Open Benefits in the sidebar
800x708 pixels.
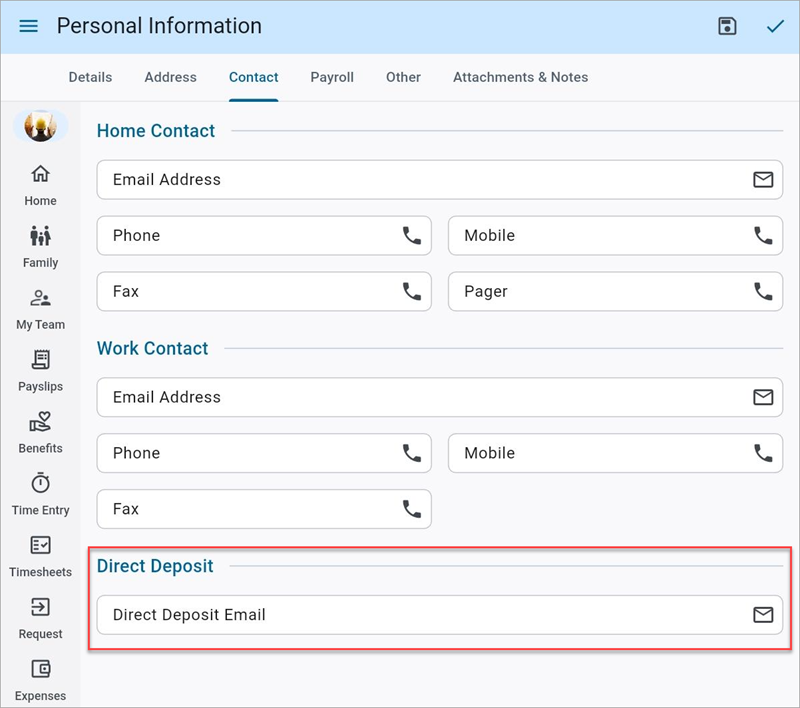tap(40, 433)
